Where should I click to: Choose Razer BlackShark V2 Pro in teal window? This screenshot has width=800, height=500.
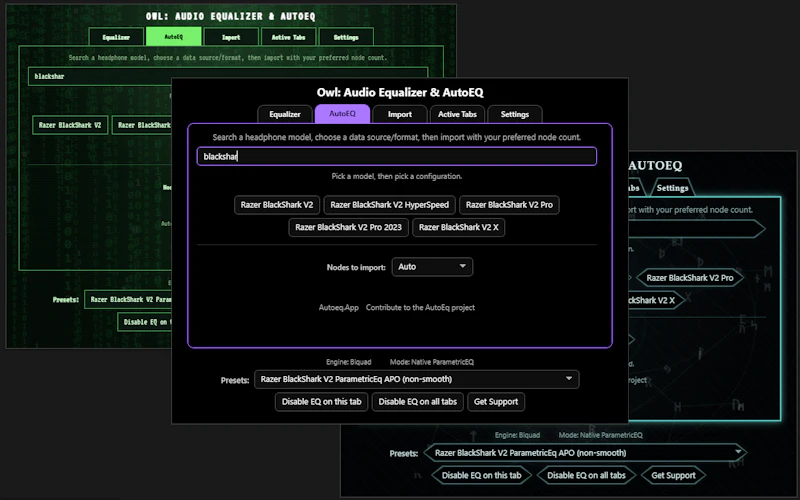tap(690, 278)
